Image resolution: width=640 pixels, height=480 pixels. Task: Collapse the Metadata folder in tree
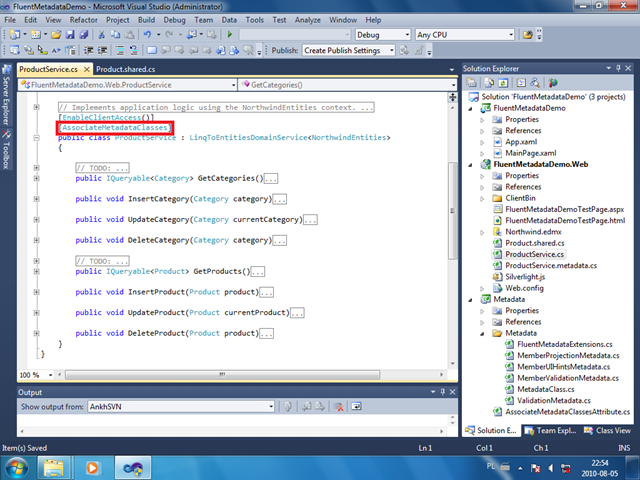pyautogui.click(x=482, y=333)
